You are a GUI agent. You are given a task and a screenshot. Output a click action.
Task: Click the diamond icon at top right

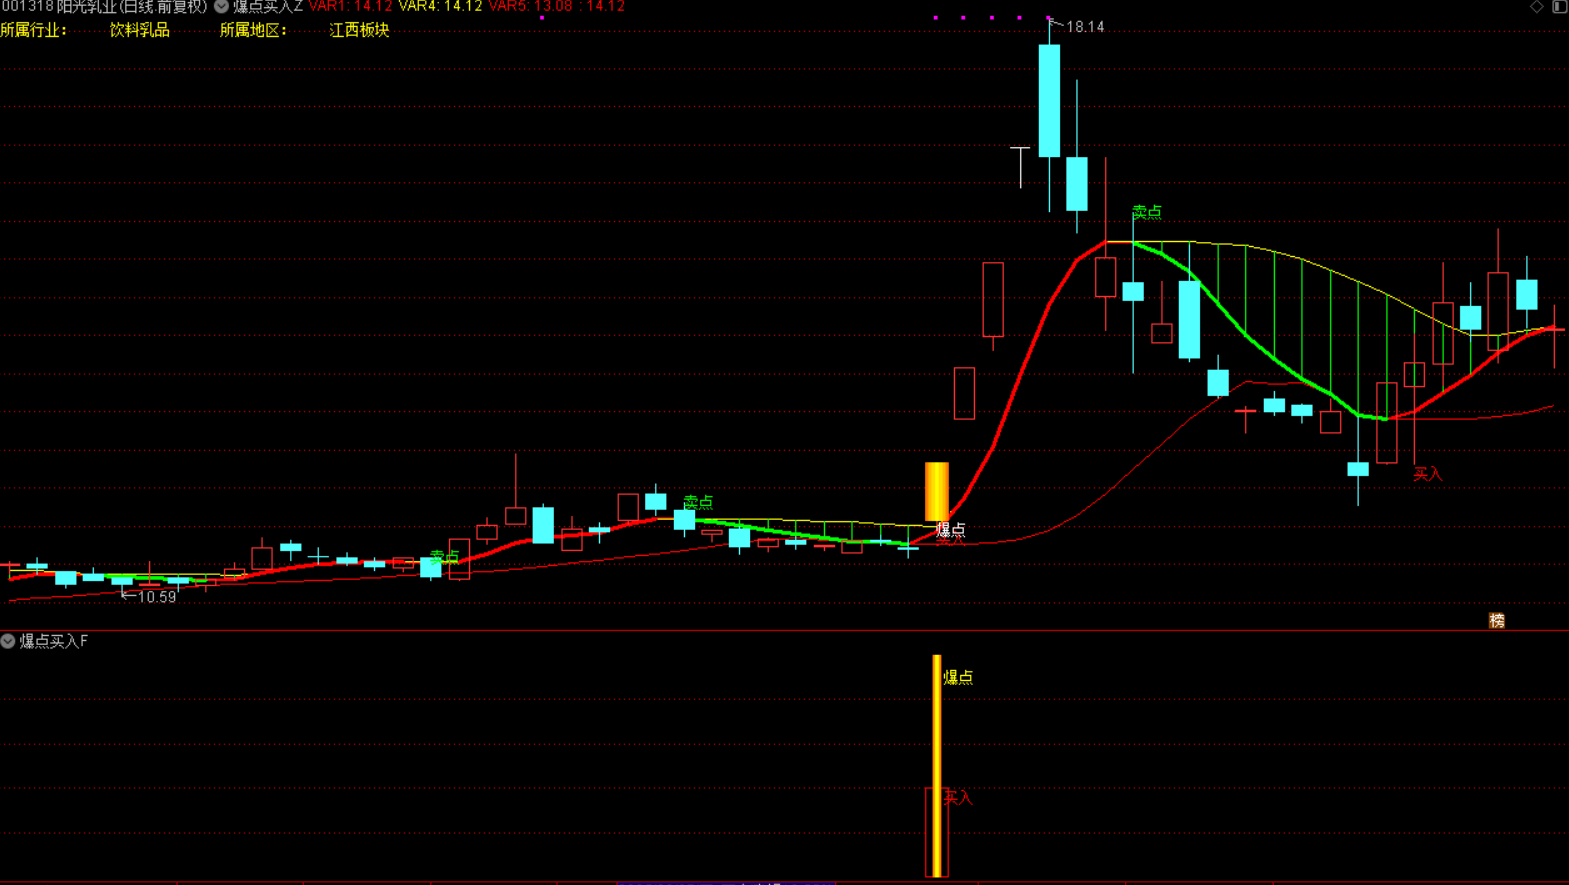coord(1537,6)
